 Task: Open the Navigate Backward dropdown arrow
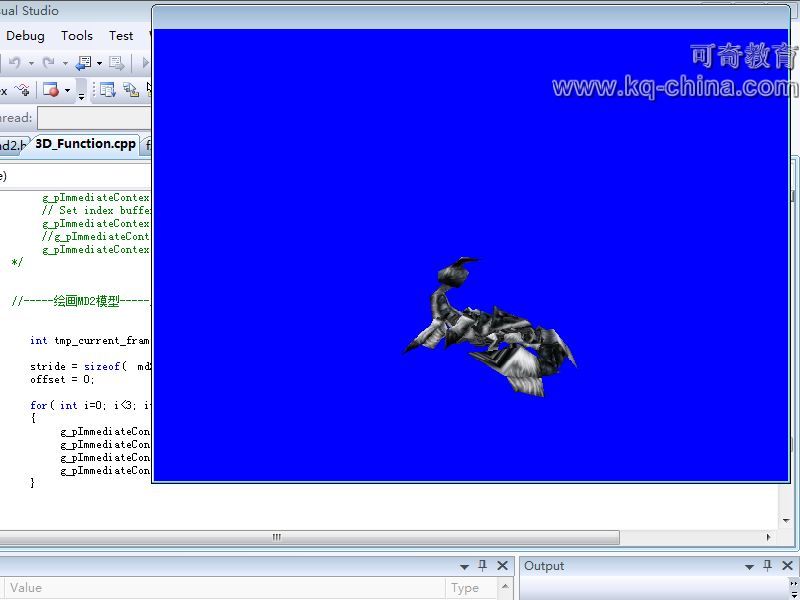coord(98,63)
